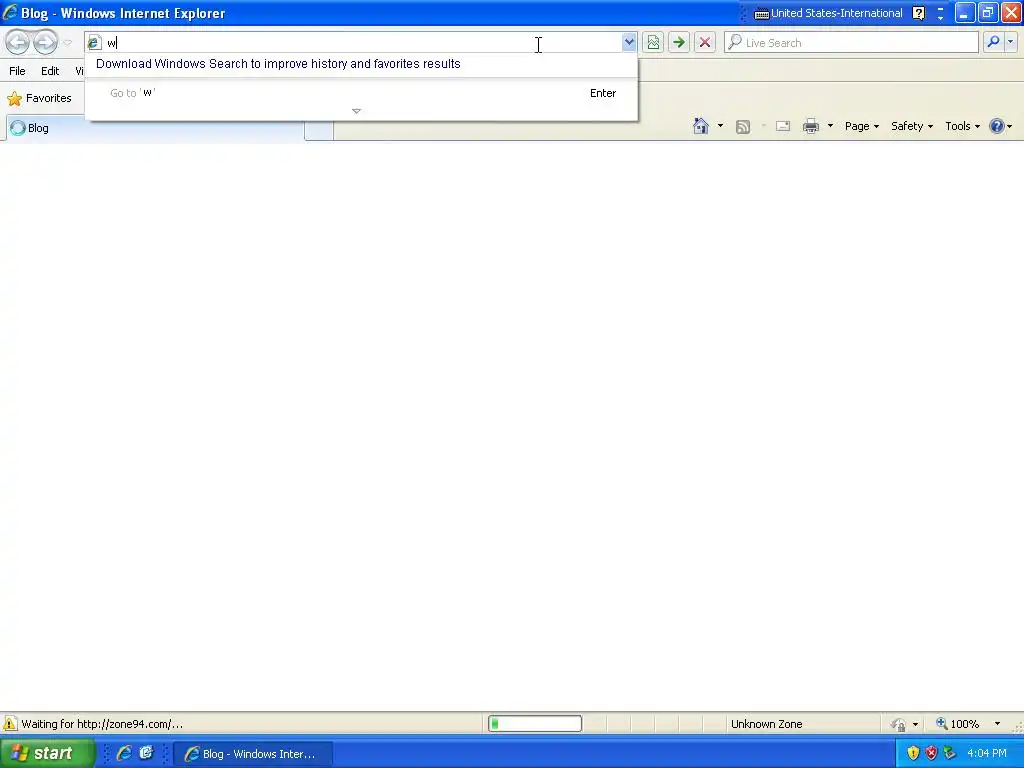The image size is (1024, 768).
Task: Open the recent pages dropdown arrow
Action: [x=67, y=43]
